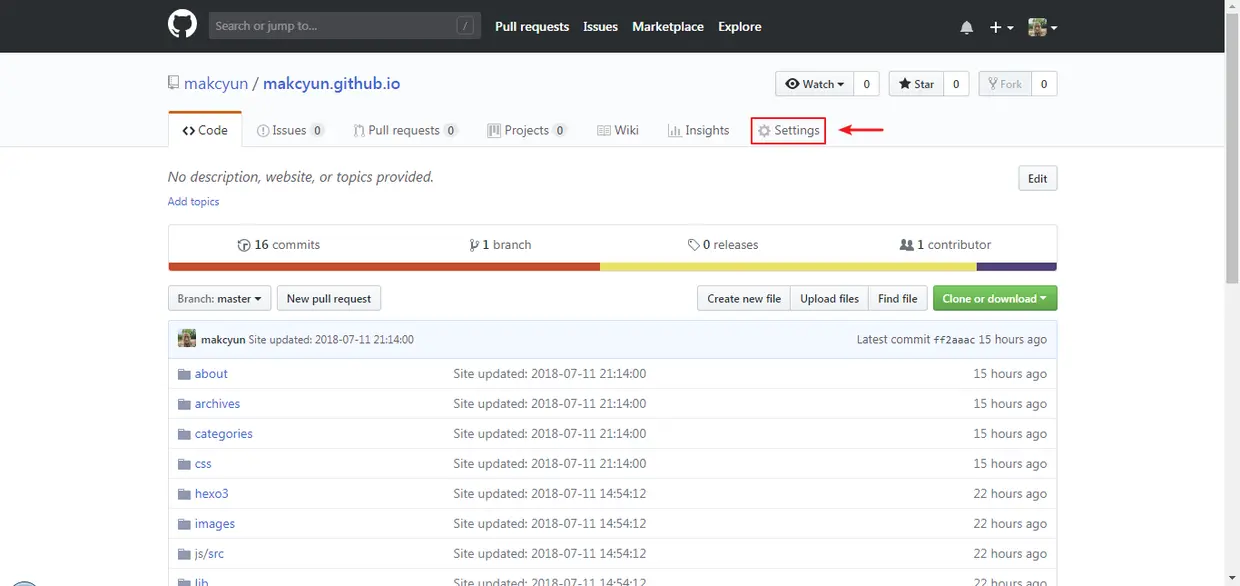Image resolution: width=1240 pixels, height=586 pixels.
Task: Click the folder icon beside images
Action: [184, 524]
